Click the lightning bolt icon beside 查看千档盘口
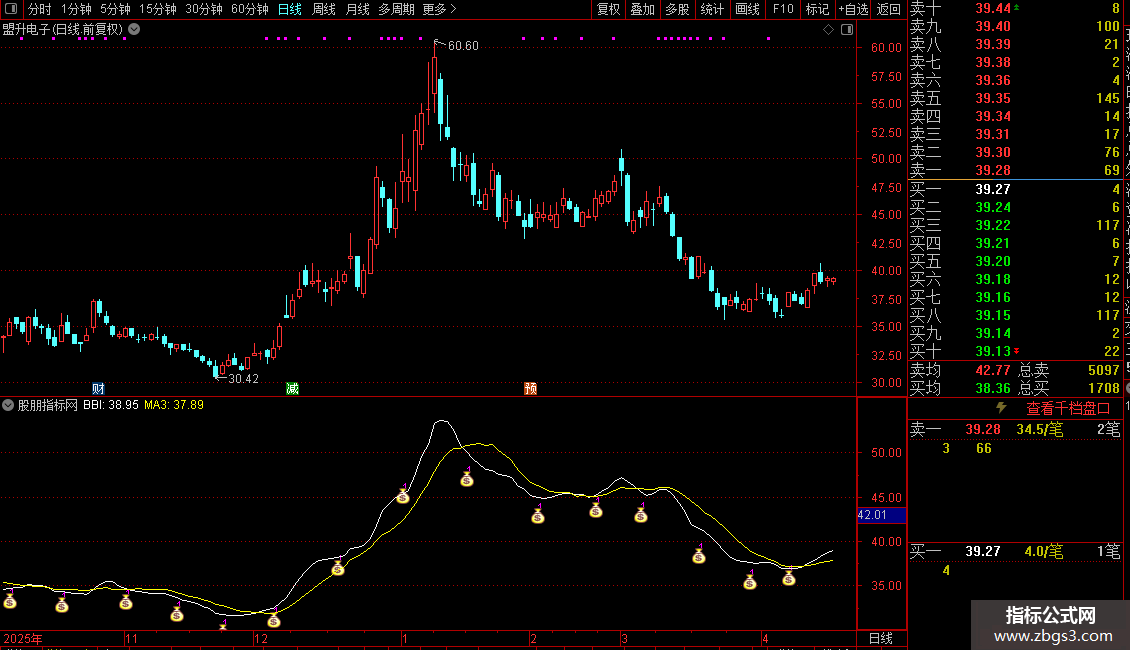1130x650 pixels. [1001, 408]
